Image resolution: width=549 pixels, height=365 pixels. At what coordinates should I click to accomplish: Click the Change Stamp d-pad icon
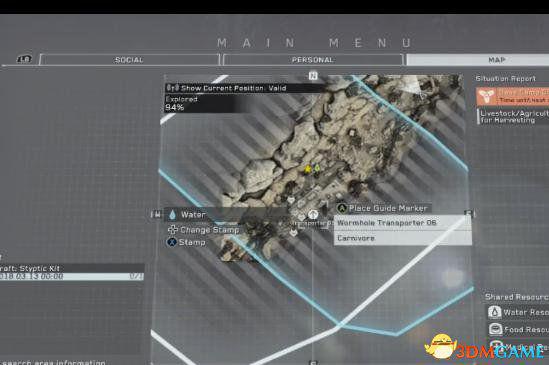pyautogui.click(x=173, y=230)
